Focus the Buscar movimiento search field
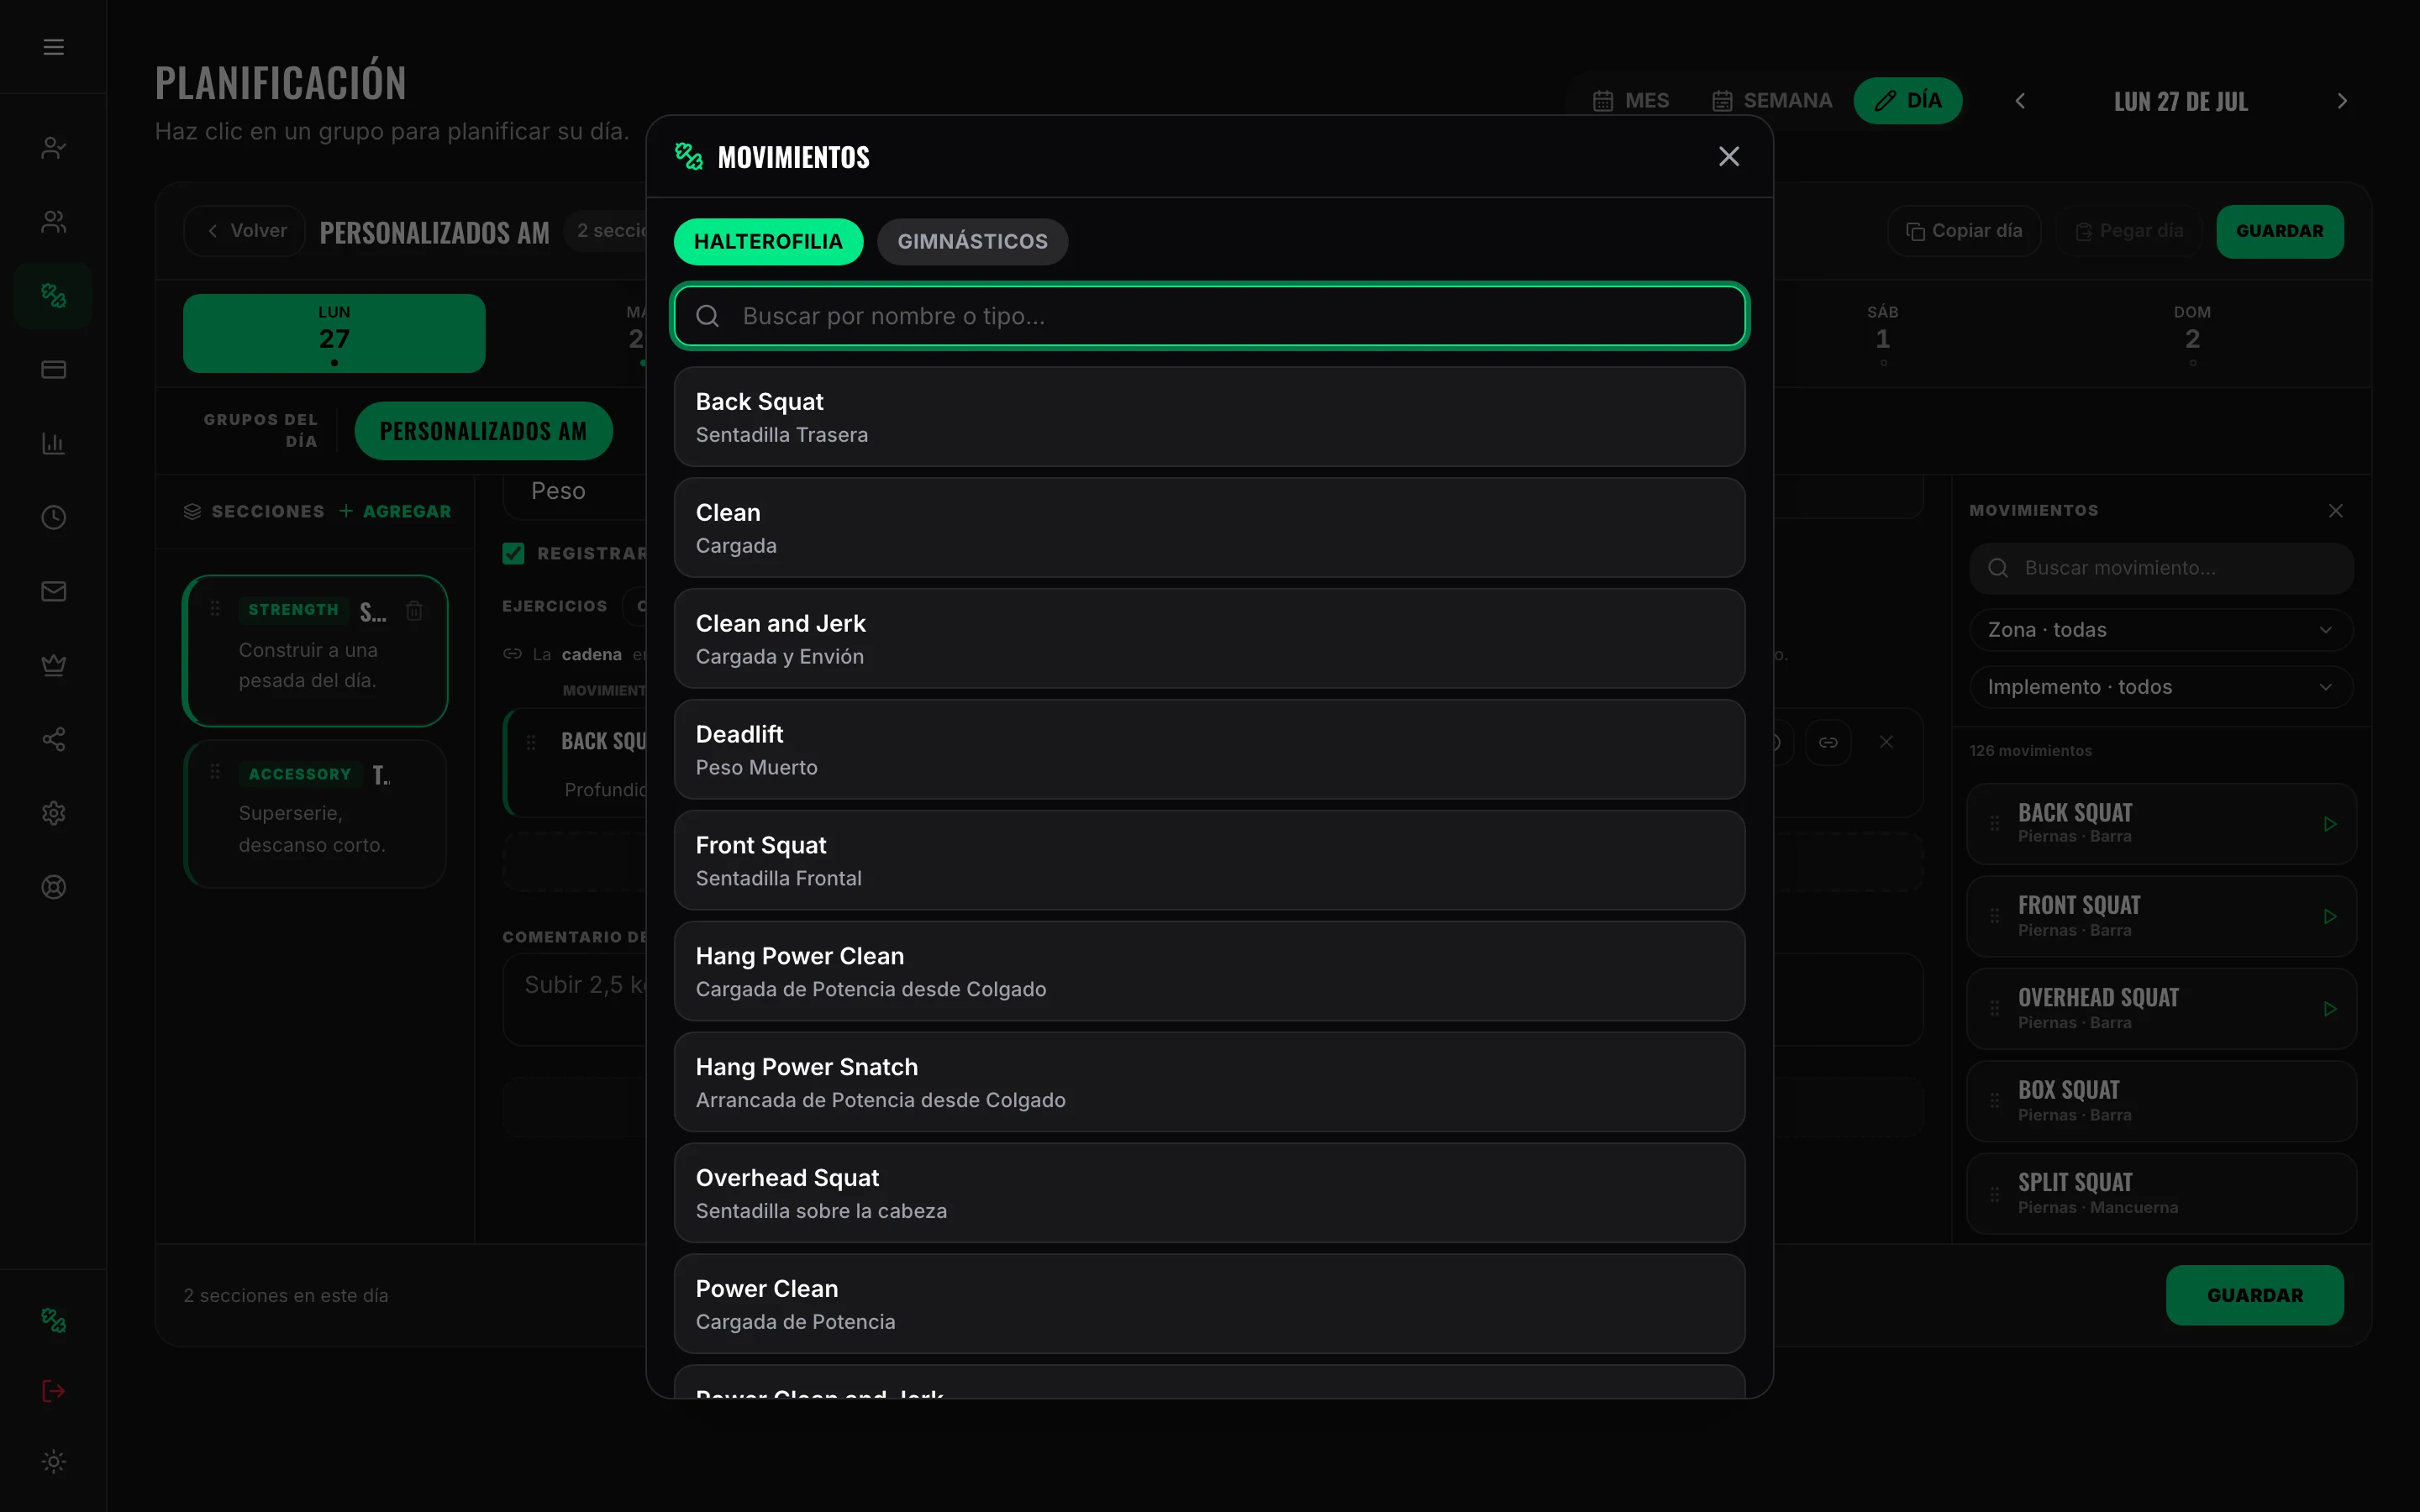Screen dimensions: 2420x1512 pyautogui.click(x=2161, y=568)
